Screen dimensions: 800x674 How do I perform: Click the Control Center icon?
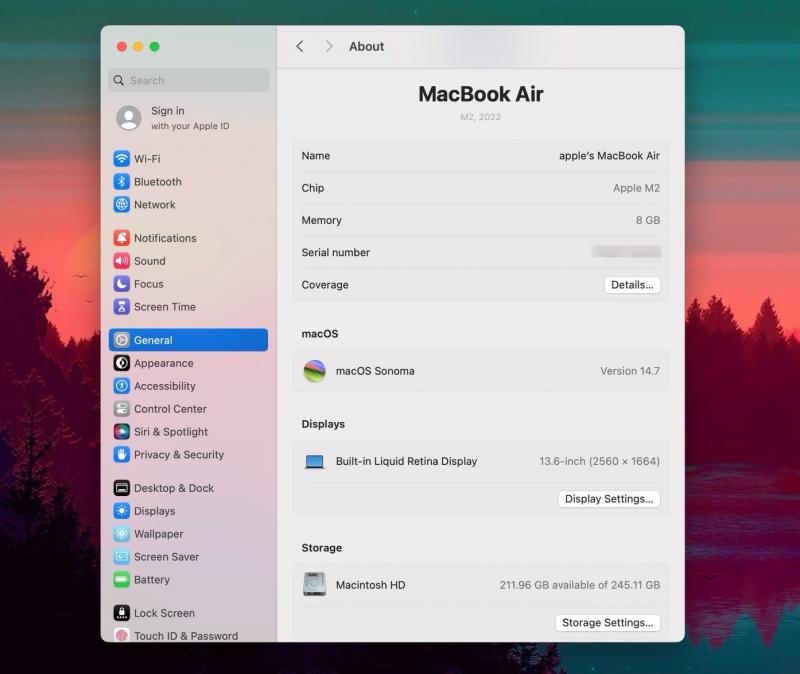tap(121, 409)
